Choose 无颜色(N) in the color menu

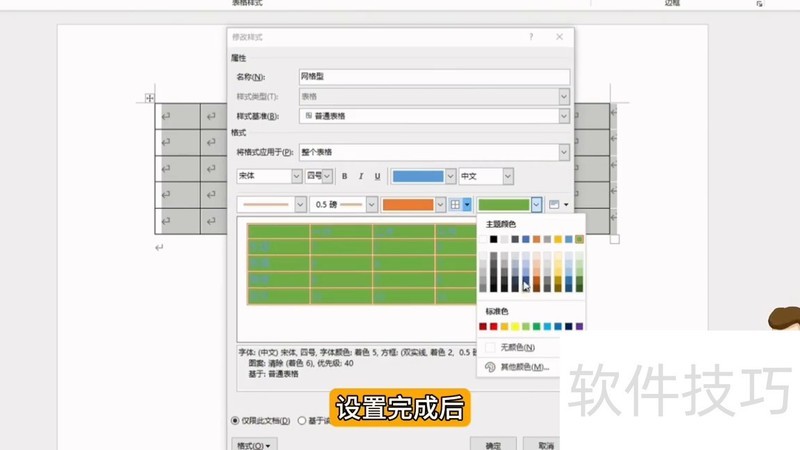click(x=518, y=347)
